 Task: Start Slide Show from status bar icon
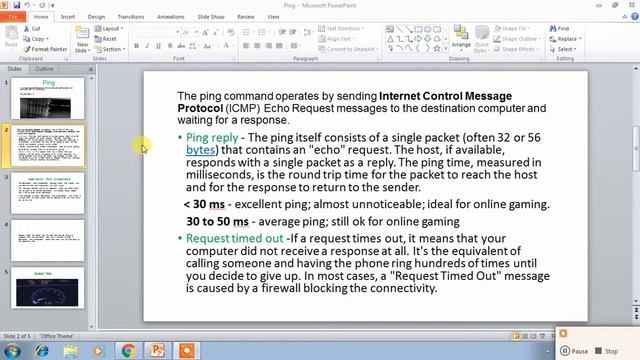pos(542,336)
